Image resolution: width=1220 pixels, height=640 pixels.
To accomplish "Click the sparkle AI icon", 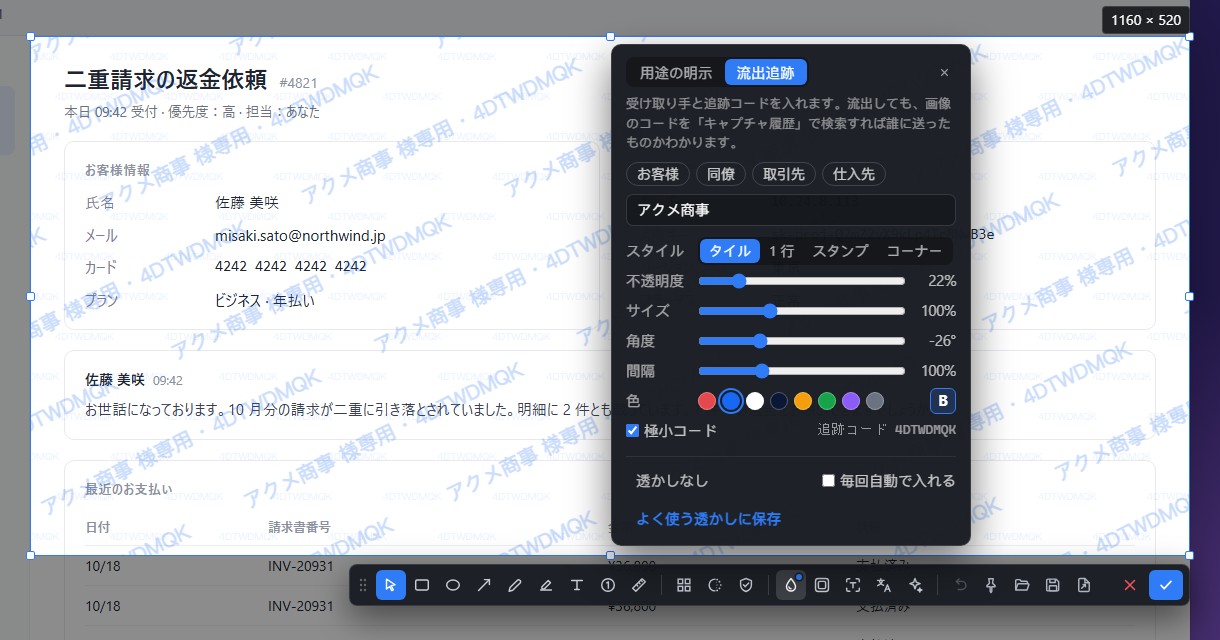I will point(915,585).
